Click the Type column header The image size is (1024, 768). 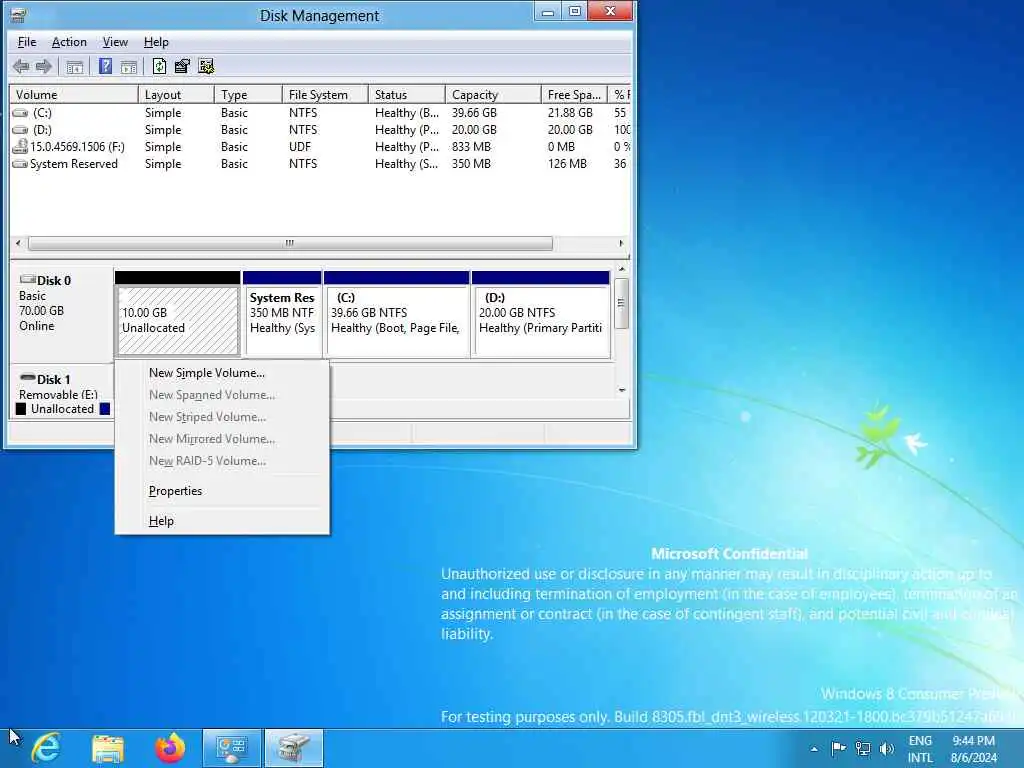248,95
